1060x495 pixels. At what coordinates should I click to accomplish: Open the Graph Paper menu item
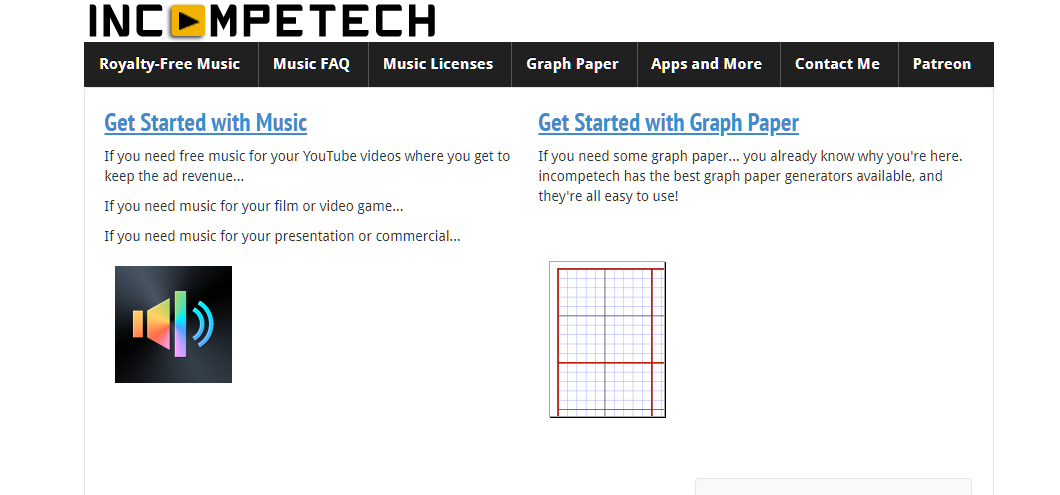(x=572, y=64)
